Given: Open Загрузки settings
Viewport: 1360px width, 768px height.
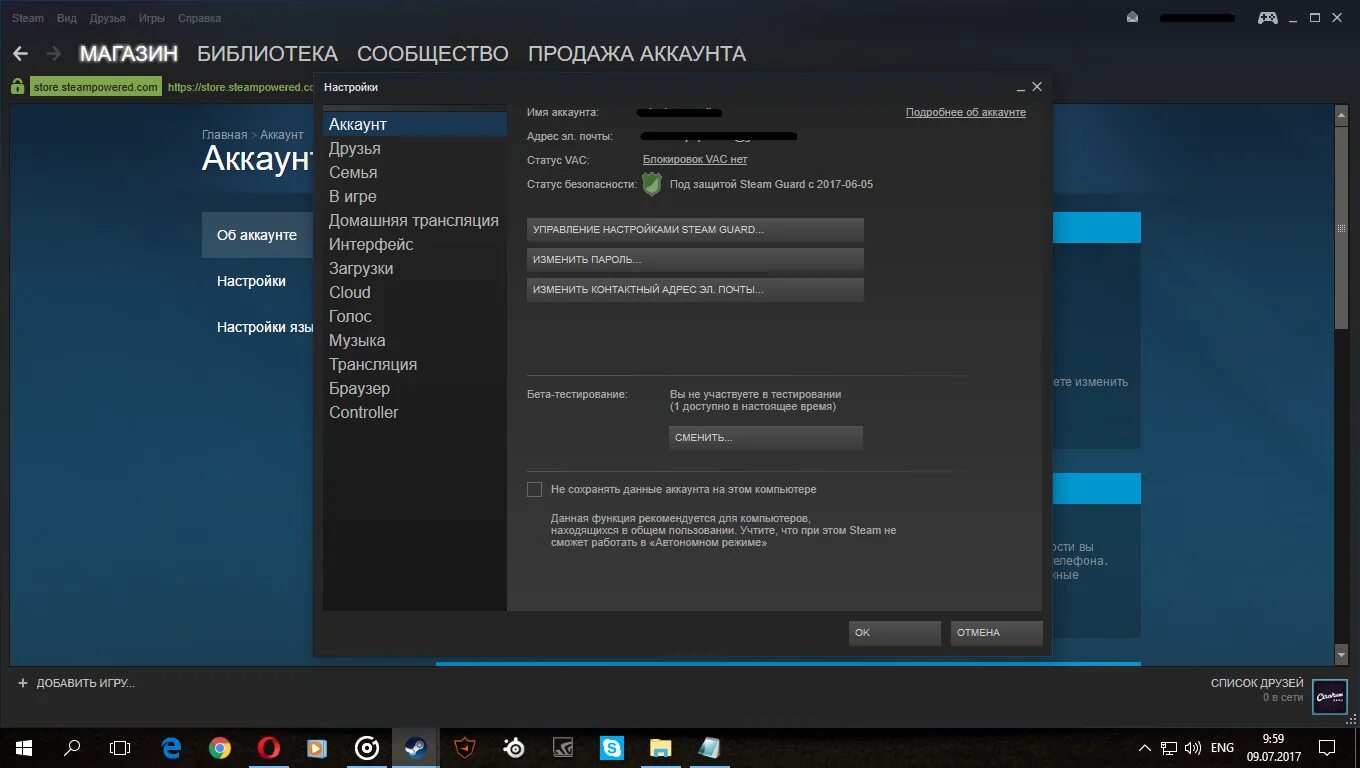Looking at the screenshot, I should [415, 268].
